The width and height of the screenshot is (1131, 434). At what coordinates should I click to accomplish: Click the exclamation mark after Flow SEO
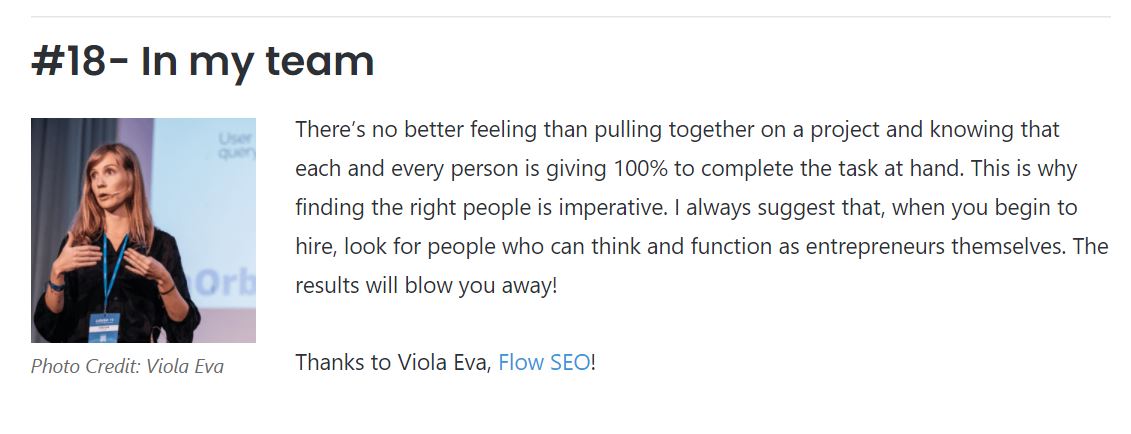(x=593, y=363)
